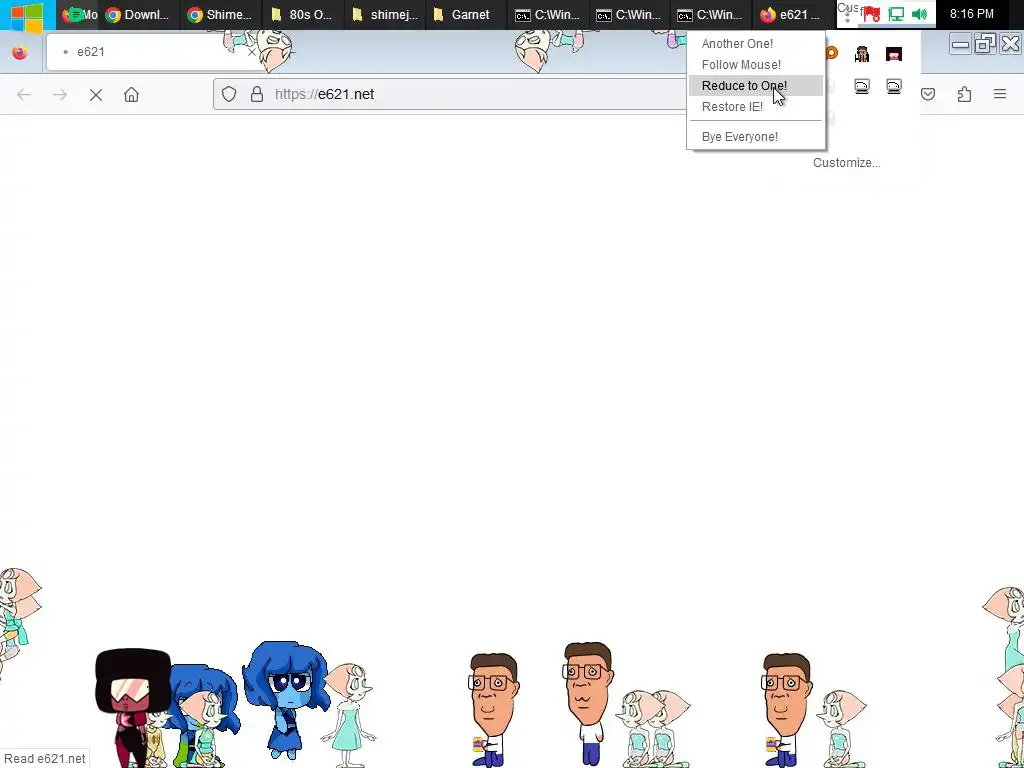Close the Firefox window
Screen dimensions: 1024x768
1010,44
